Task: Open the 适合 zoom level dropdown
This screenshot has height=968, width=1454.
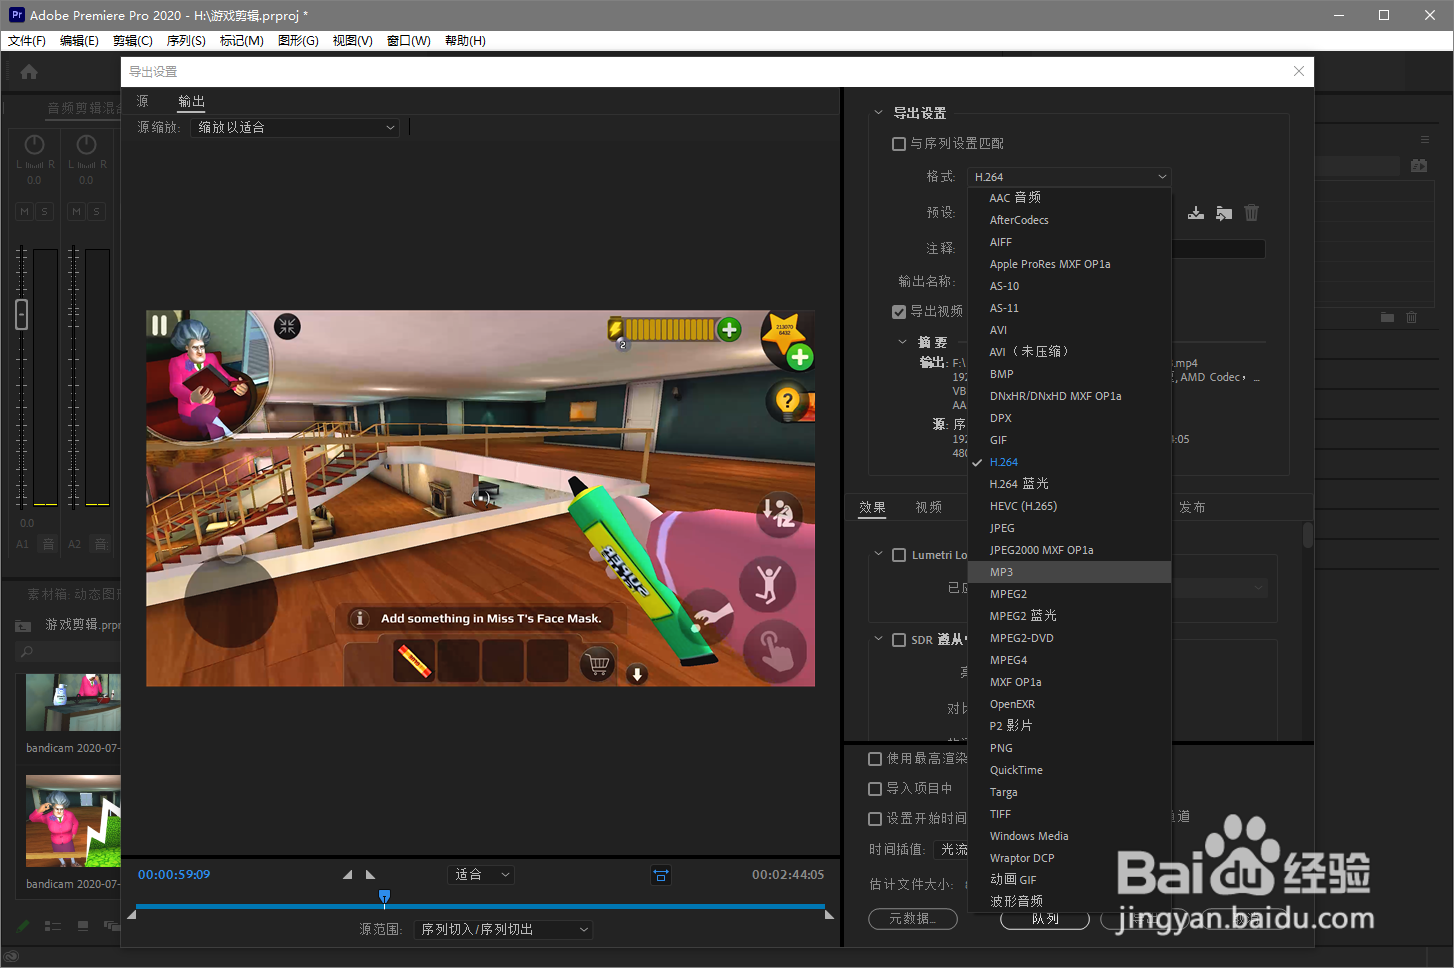Action: (481, 875)
